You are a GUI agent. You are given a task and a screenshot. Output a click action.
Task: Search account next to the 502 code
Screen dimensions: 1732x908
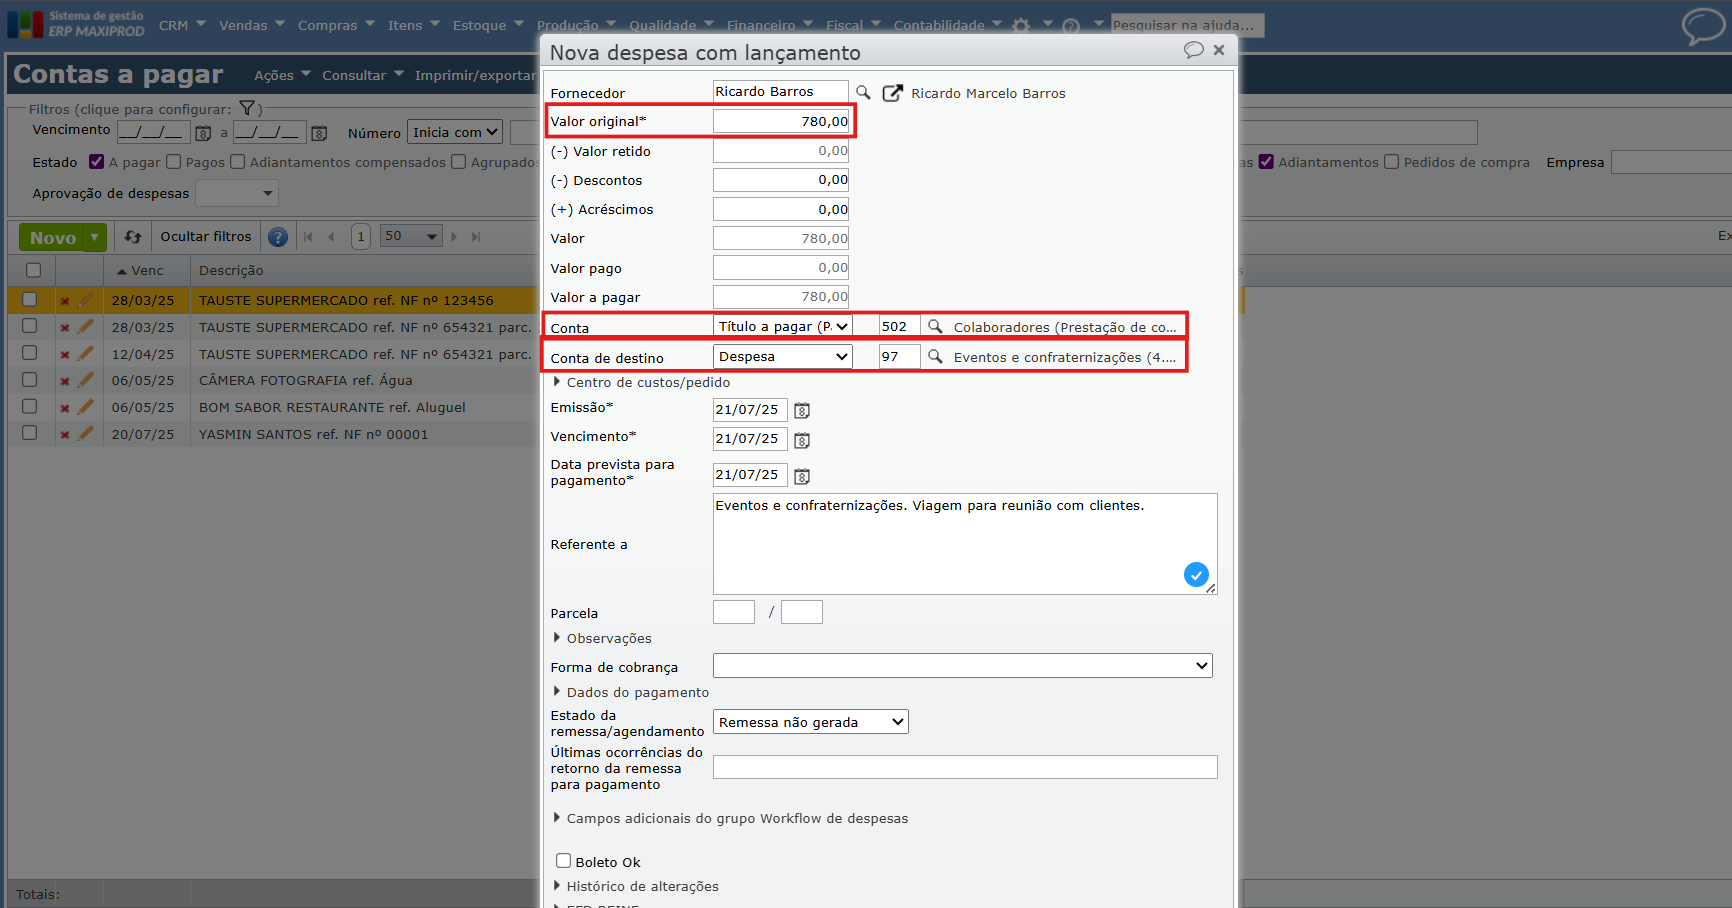tap(935, 327)
